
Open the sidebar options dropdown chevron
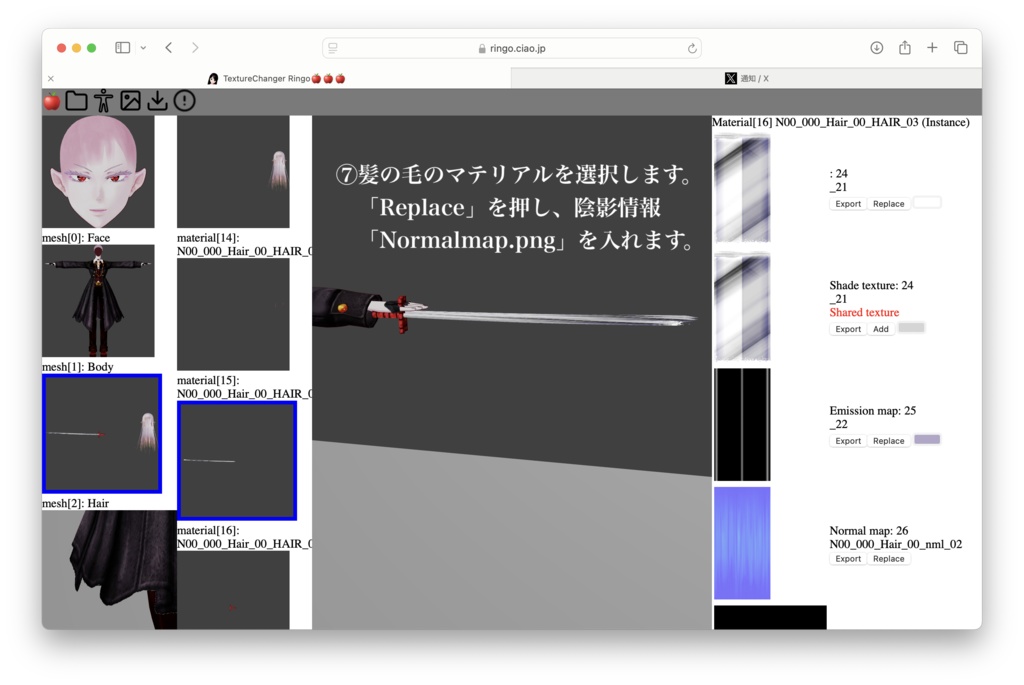(142, 48)
